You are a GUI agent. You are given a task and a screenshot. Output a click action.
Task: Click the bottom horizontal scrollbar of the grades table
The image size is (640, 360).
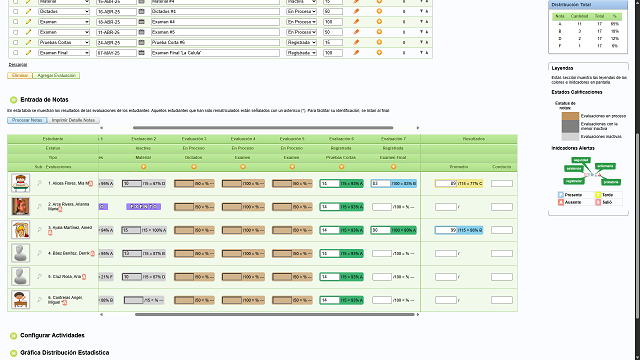[x=275, y=315]
